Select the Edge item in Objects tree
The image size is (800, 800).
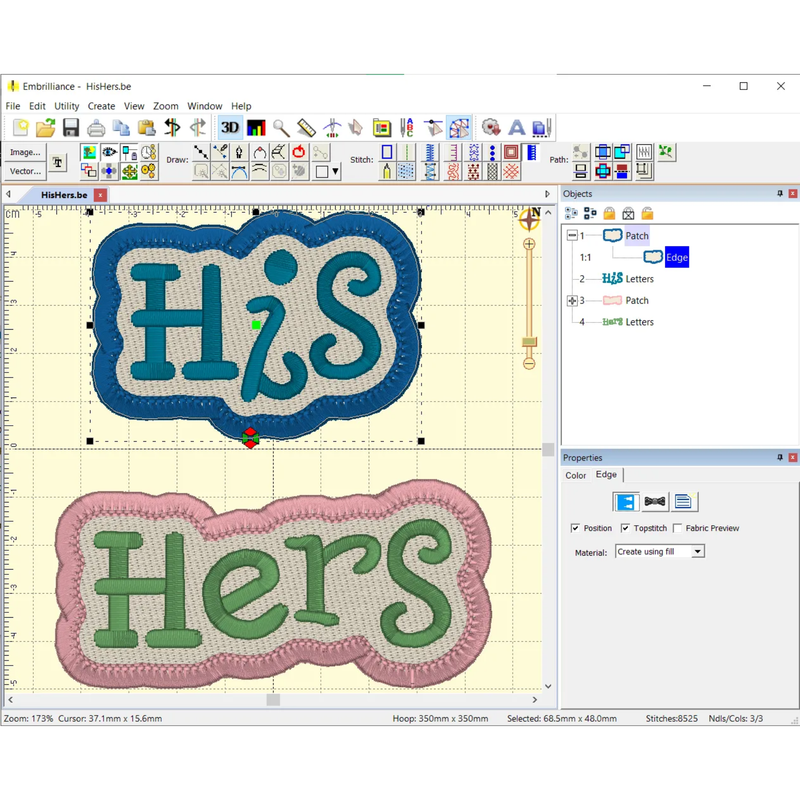tap(677, 258)
